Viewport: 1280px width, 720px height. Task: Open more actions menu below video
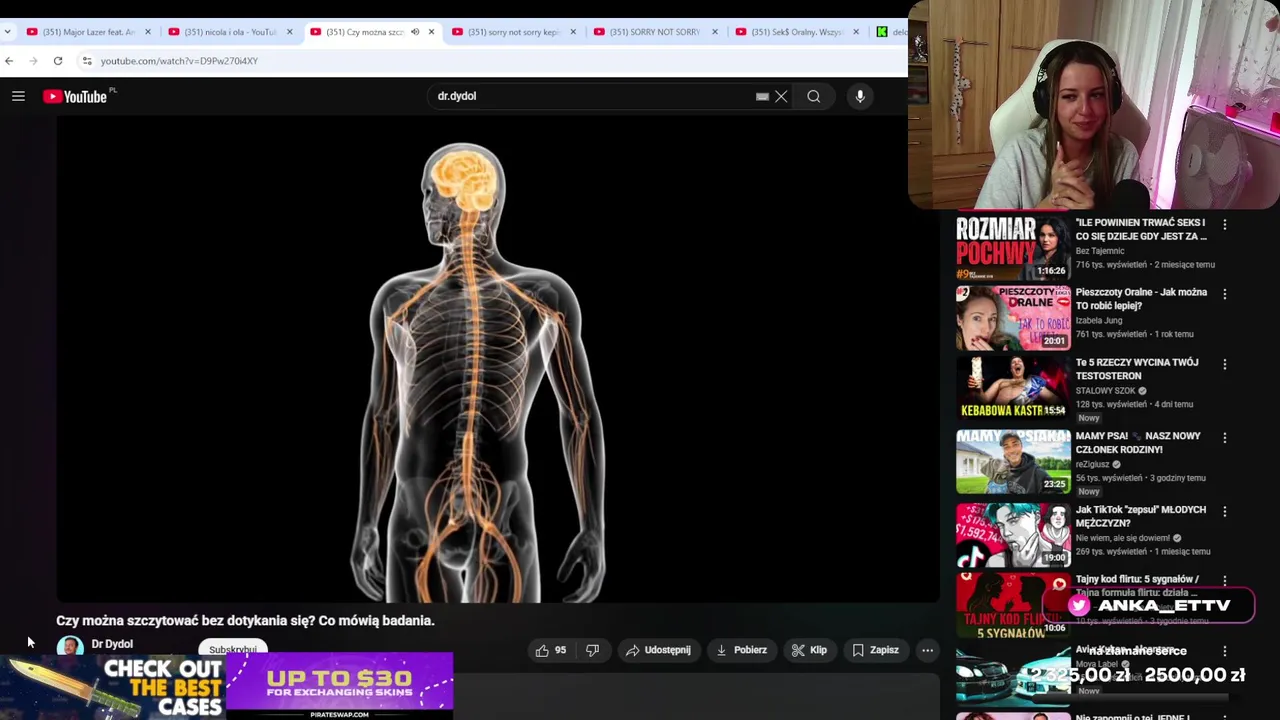pyautogui.click(x=927, y=650)
